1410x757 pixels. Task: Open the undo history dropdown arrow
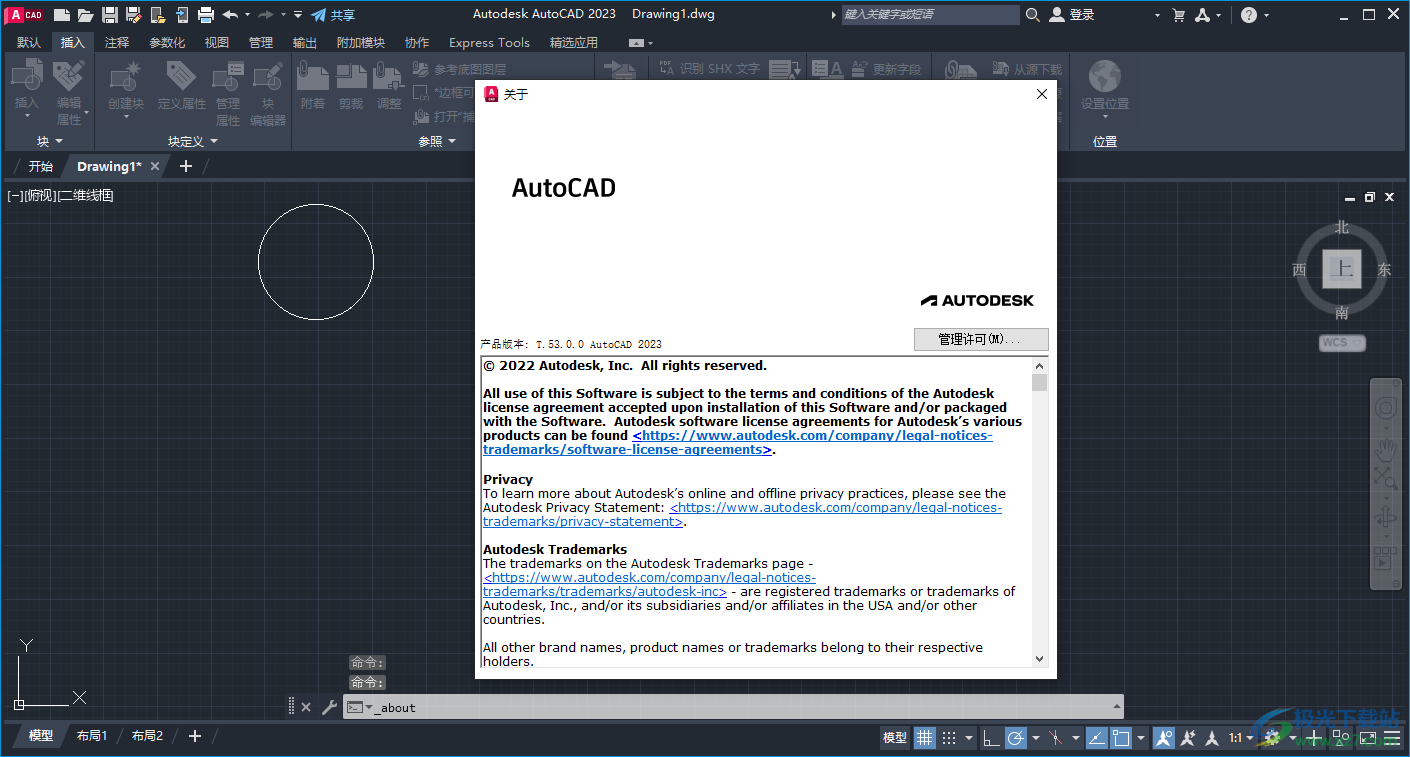[x=246, y=15]
